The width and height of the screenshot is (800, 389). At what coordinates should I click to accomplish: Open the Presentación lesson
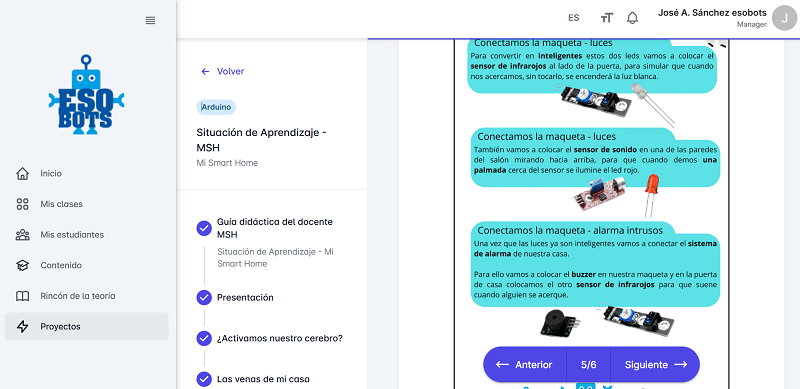point(245,298)
